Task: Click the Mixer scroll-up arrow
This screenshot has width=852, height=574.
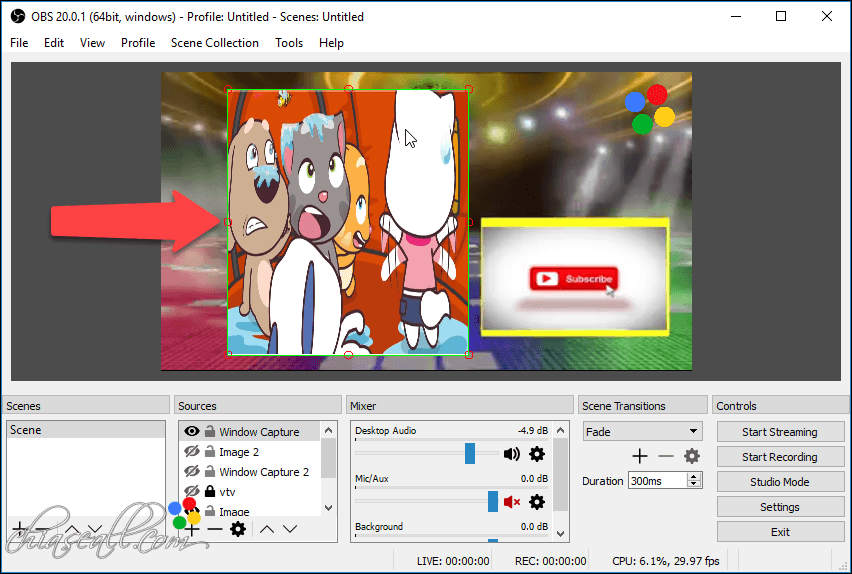Action: (x=561, y=430)
